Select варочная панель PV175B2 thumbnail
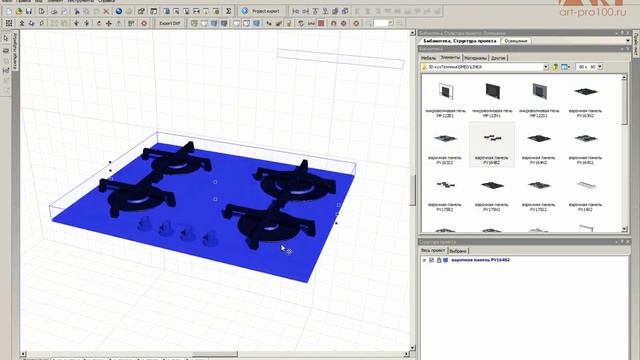 point(445,192)
